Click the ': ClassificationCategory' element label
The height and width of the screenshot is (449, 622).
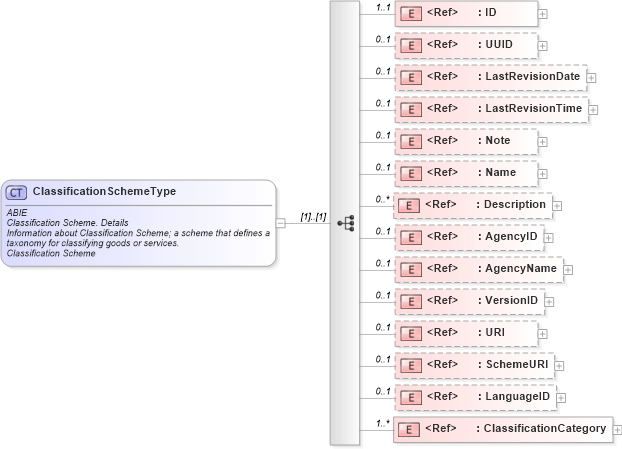point(541,428)
